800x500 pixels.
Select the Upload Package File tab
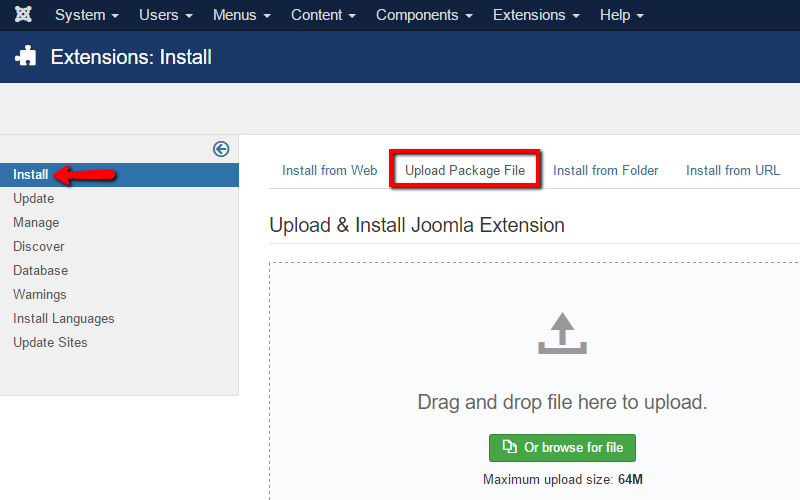[465, 170]
